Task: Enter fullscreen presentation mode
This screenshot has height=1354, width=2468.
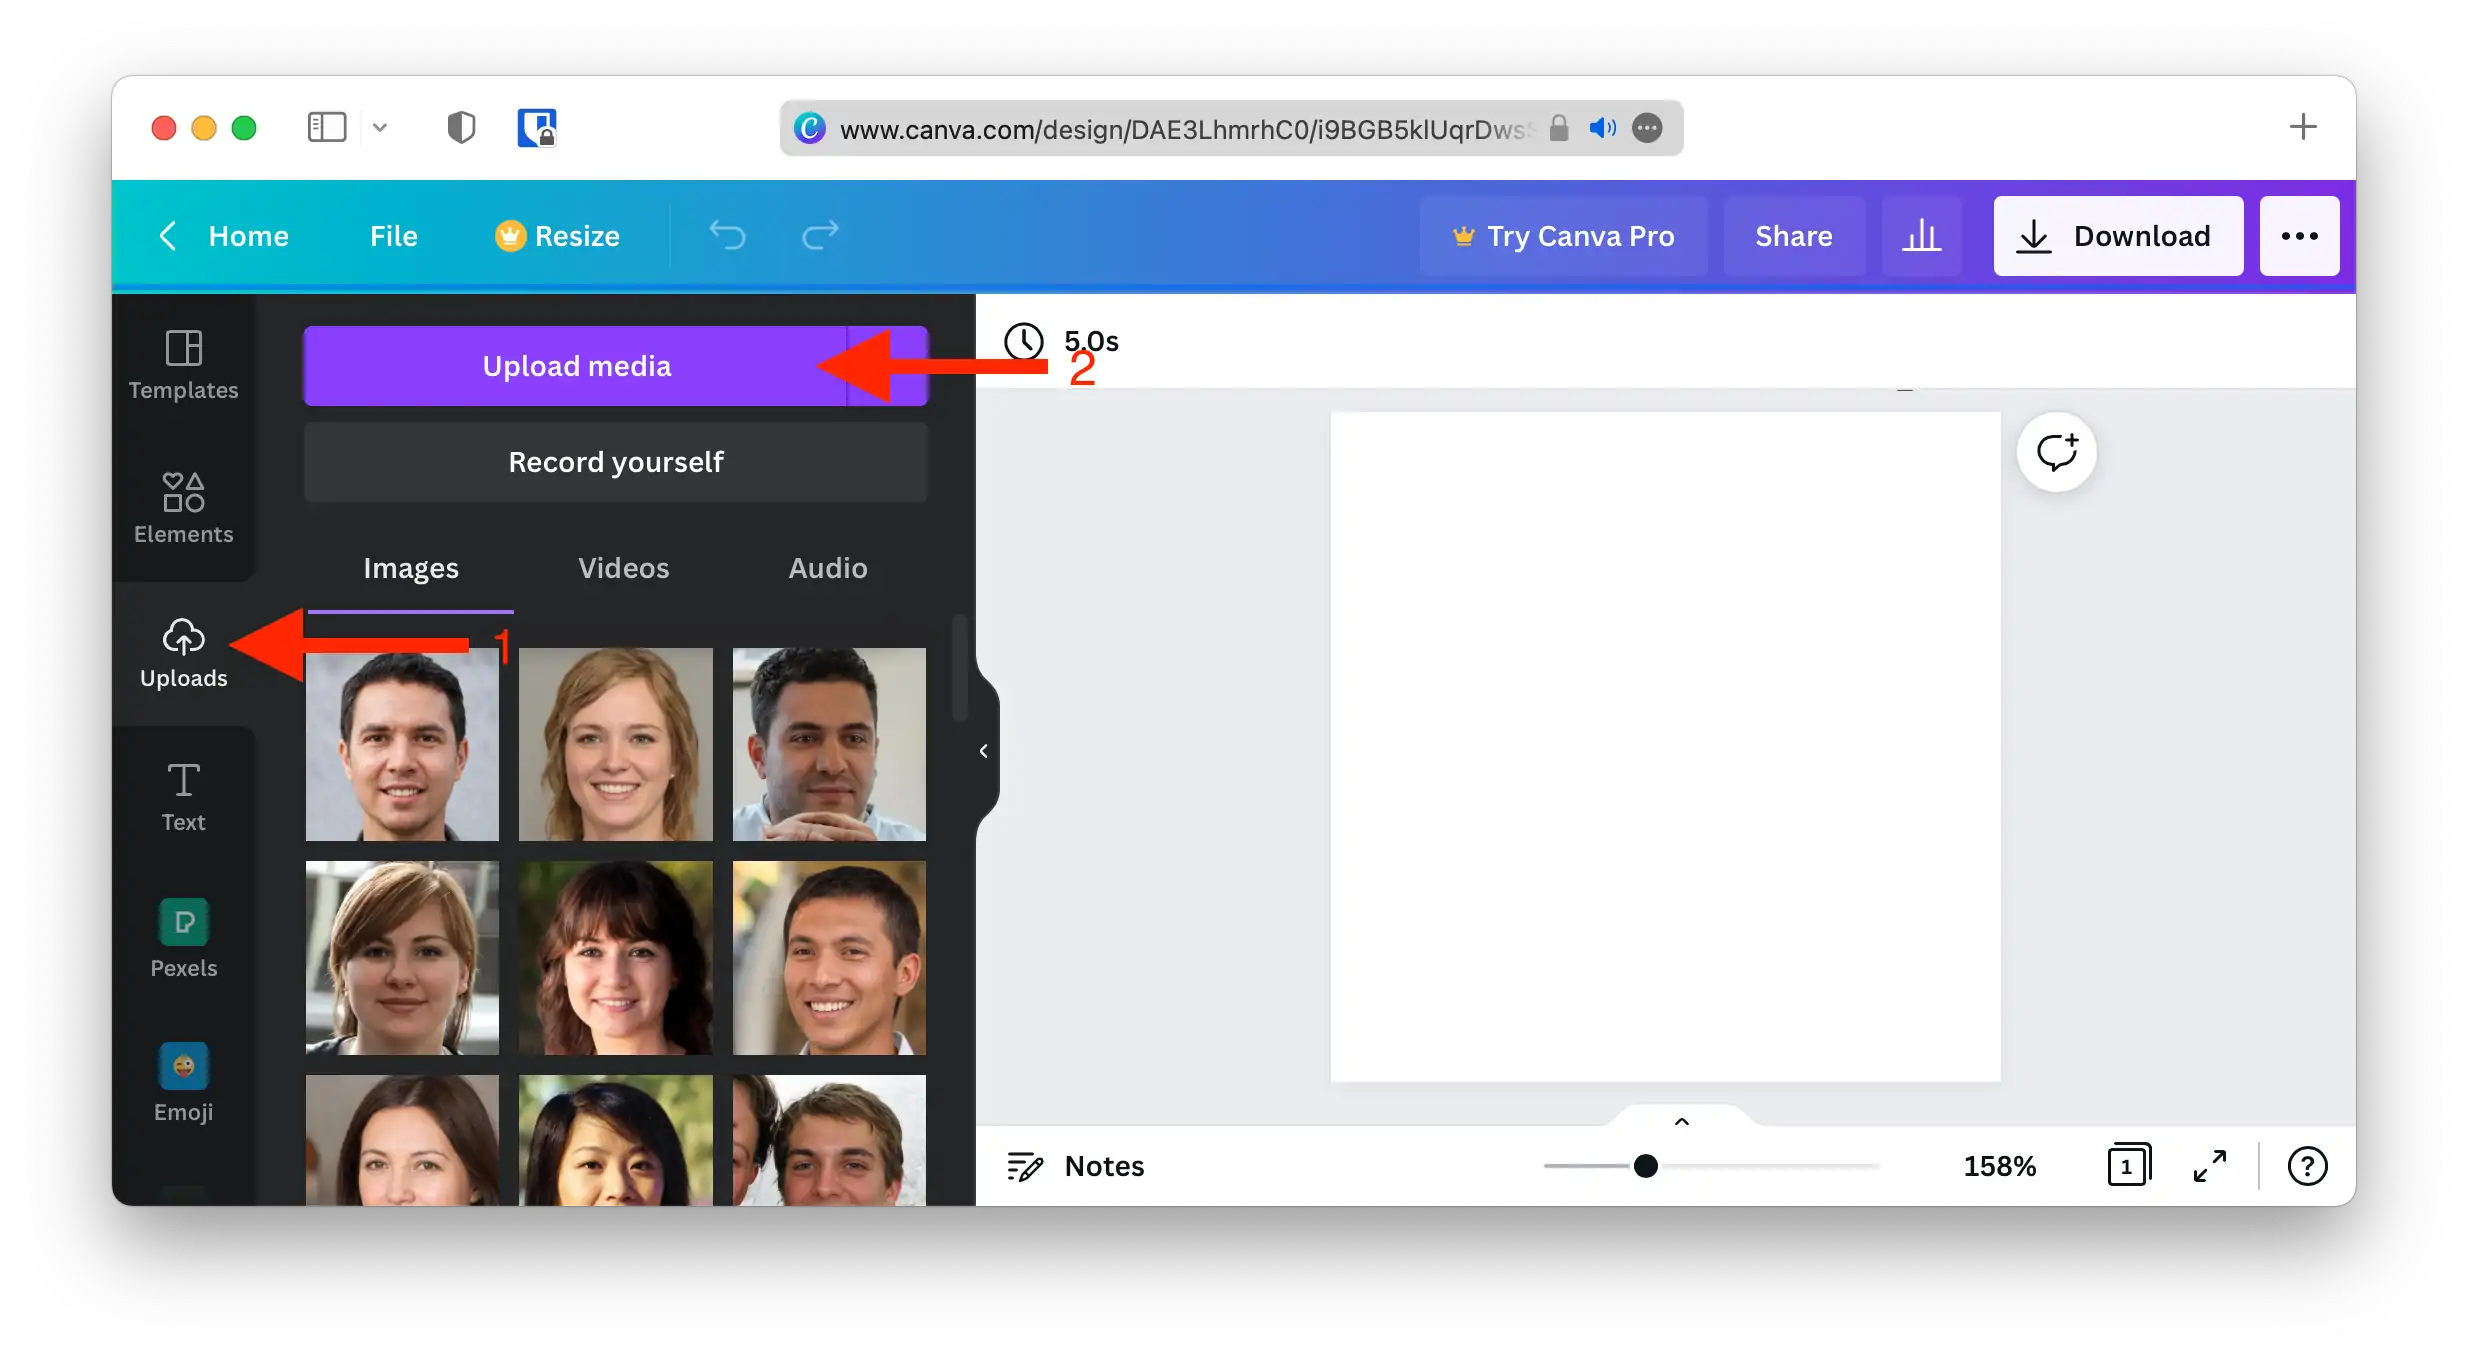Action: click(2210, 1166)
